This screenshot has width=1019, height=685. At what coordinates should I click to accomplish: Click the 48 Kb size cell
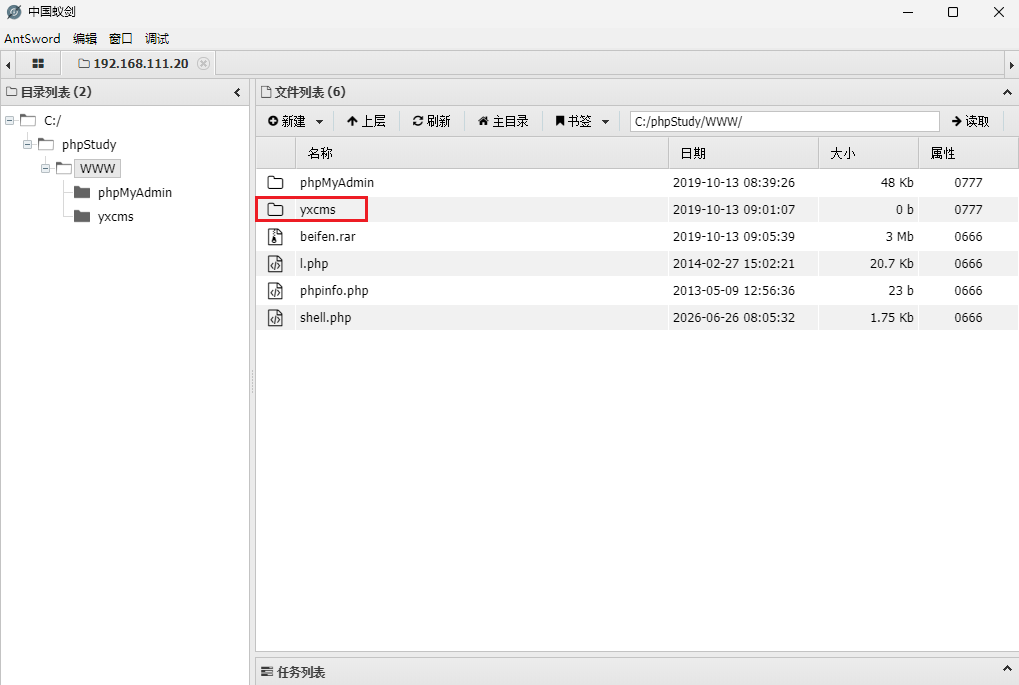(897, 183)
